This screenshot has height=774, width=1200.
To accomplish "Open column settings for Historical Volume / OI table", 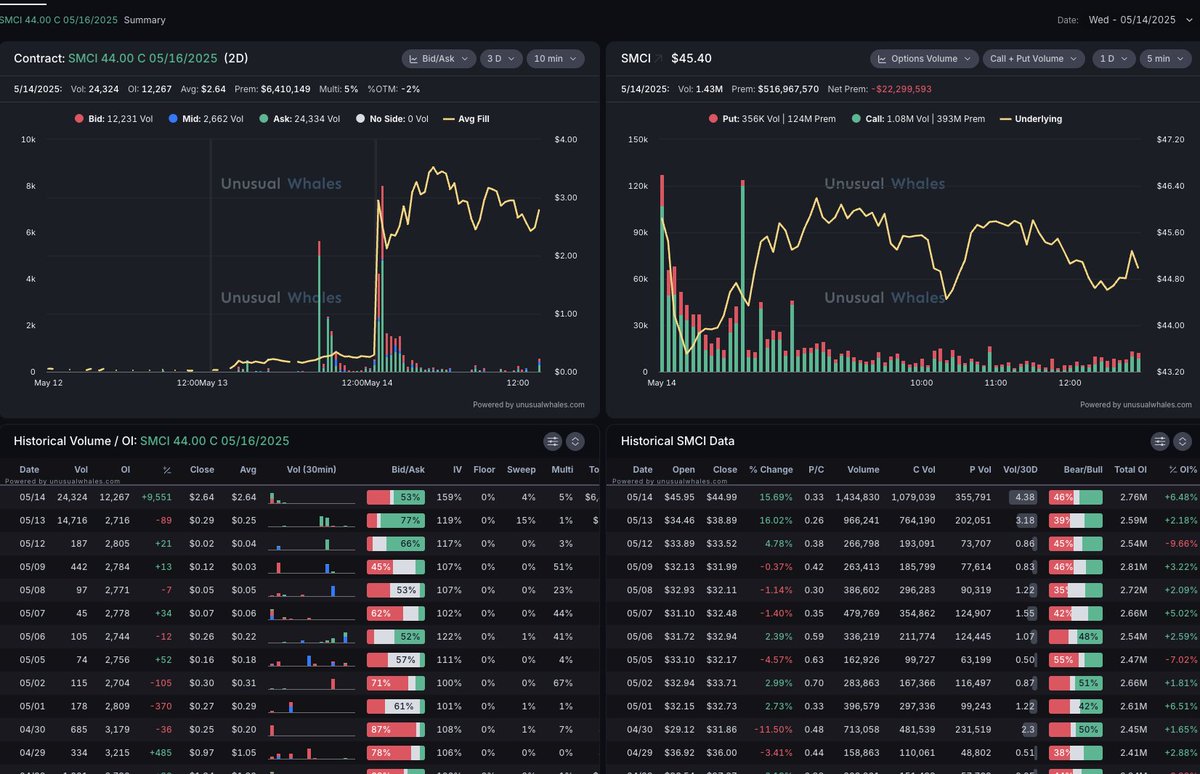I will (553, 441).
